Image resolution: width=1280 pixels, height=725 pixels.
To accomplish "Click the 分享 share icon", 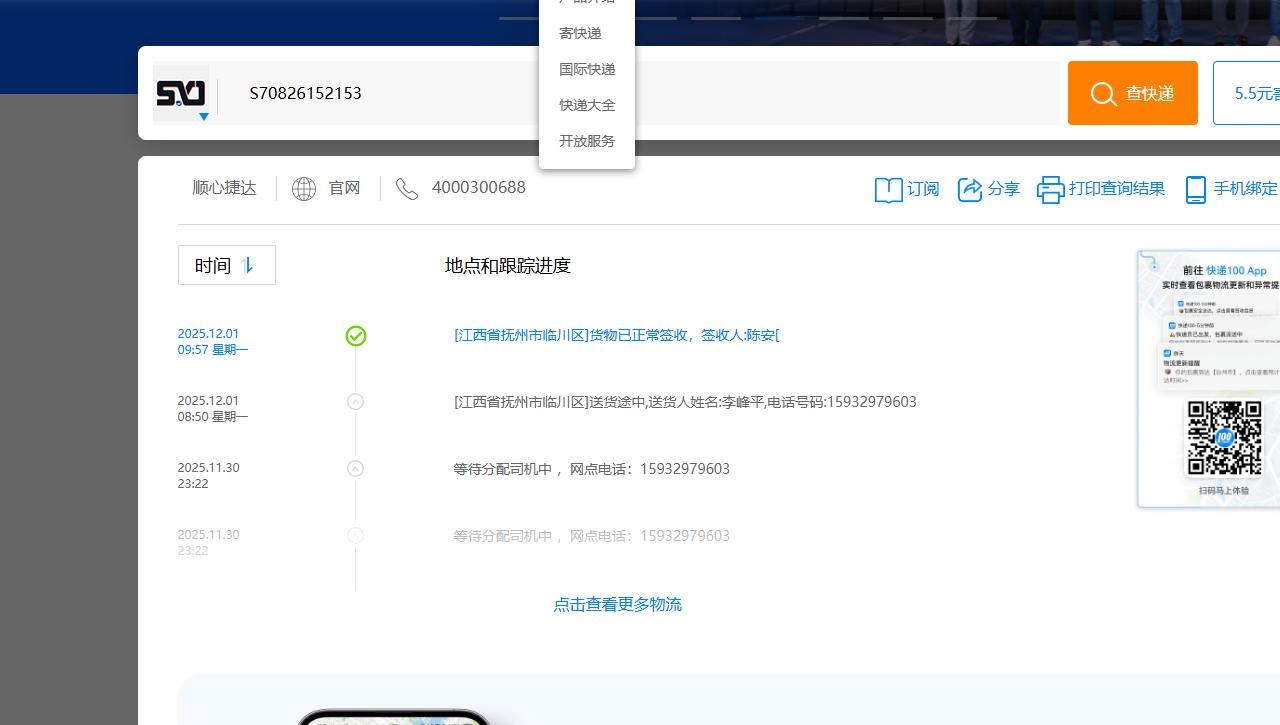I will (970, 189).
